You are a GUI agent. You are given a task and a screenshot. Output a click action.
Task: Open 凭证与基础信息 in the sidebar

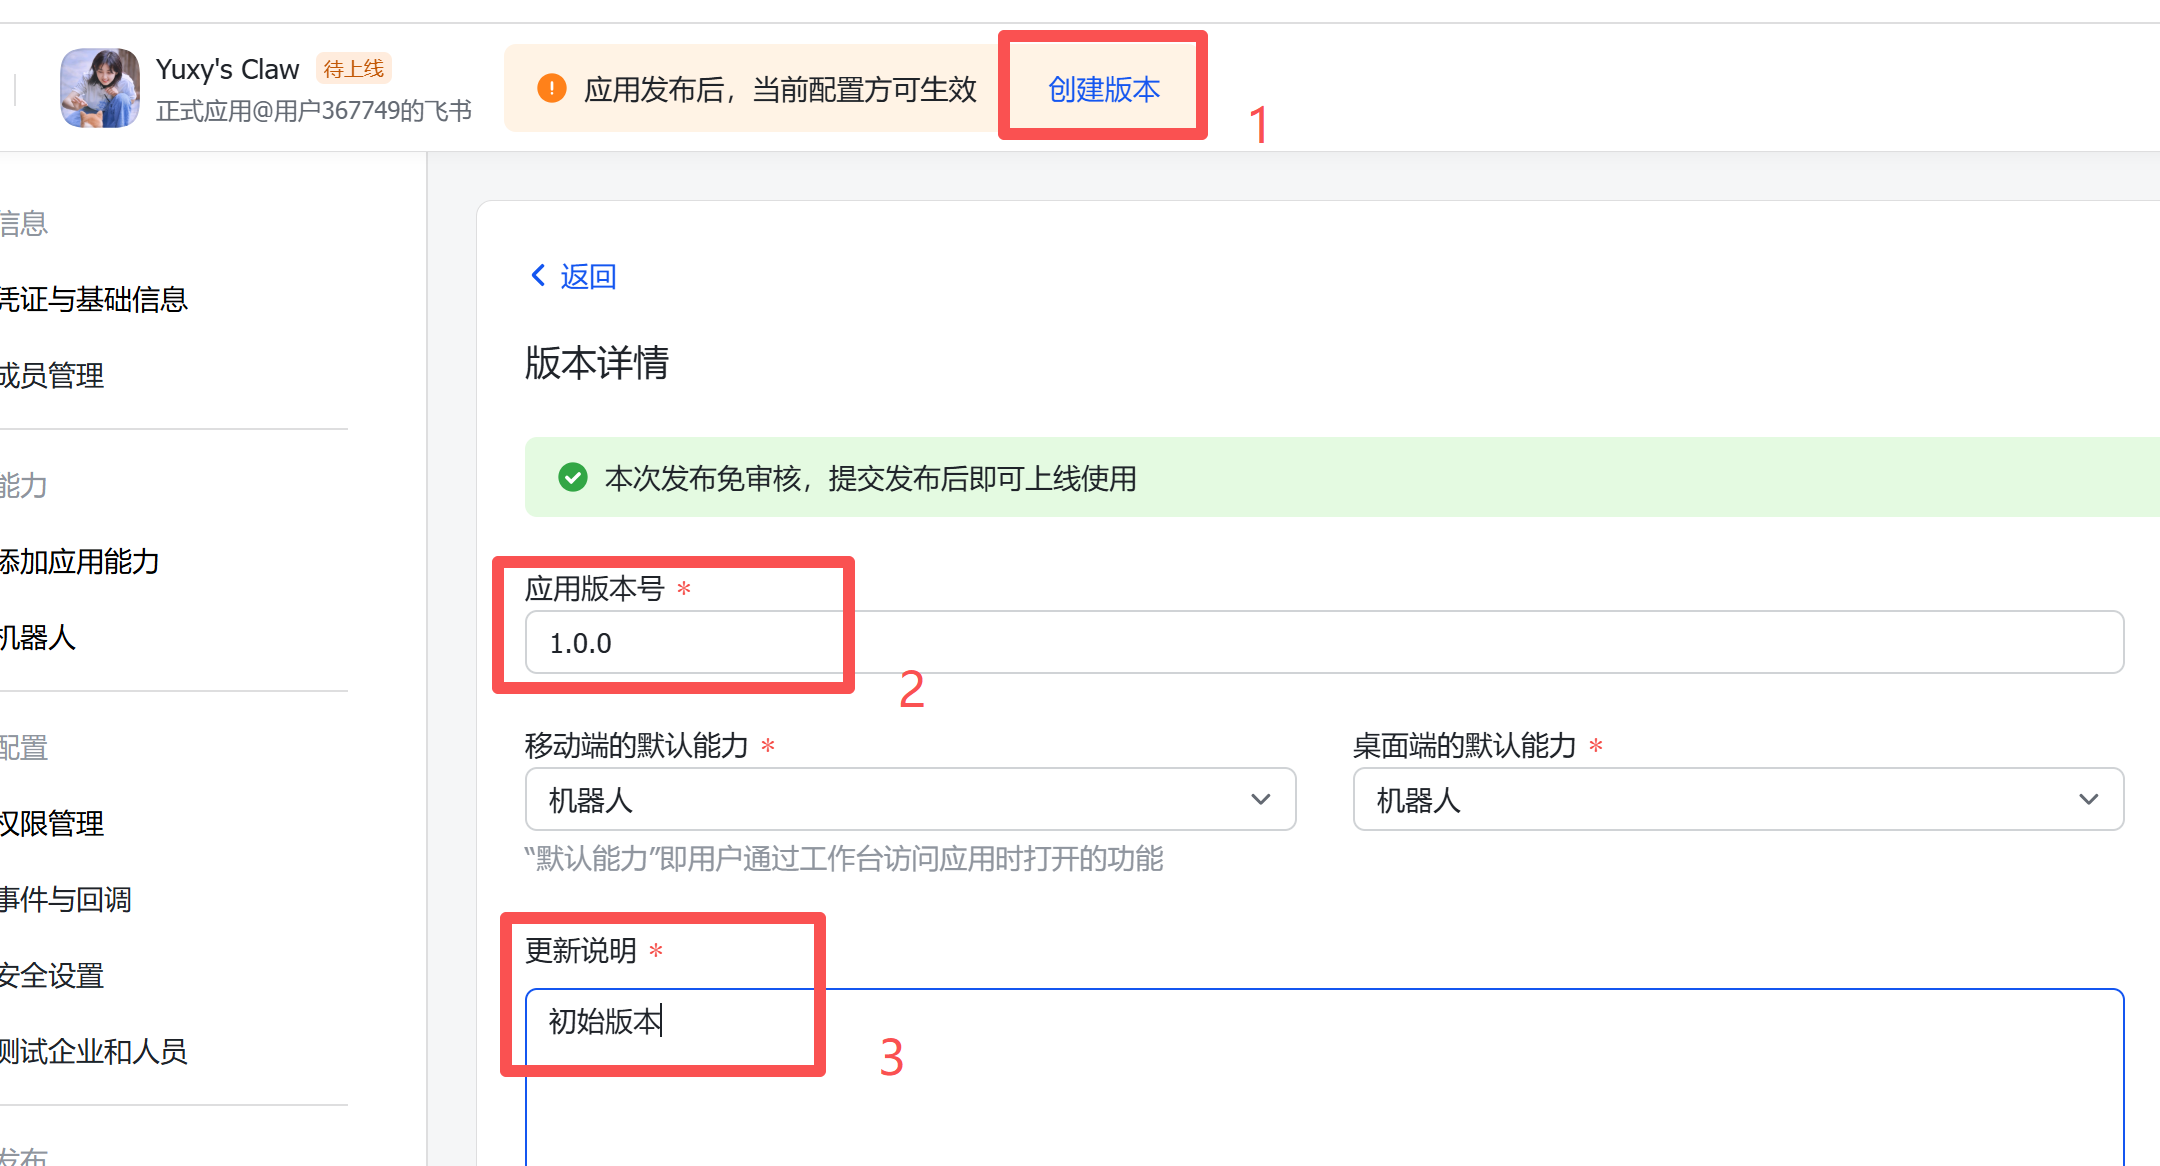pos(94,299)
